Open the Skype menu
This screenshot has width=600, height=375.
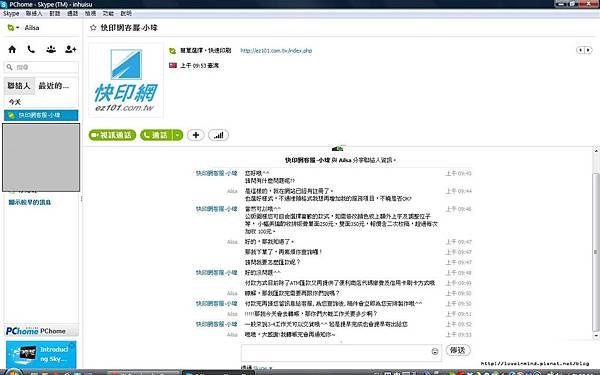click(x=11, y=13)
